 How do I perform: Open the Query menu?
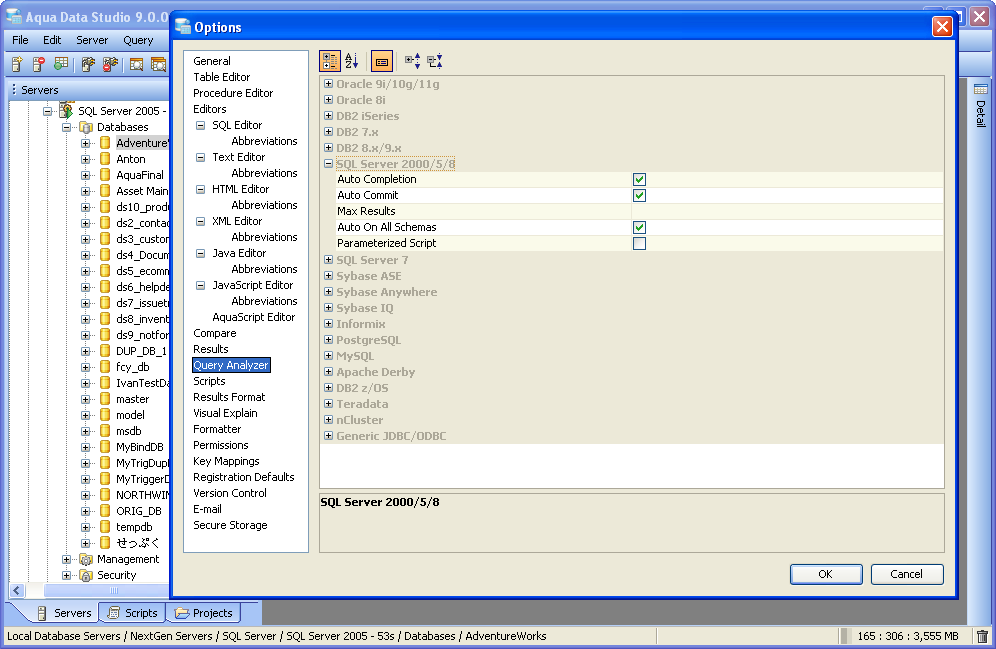coord(138,40)
